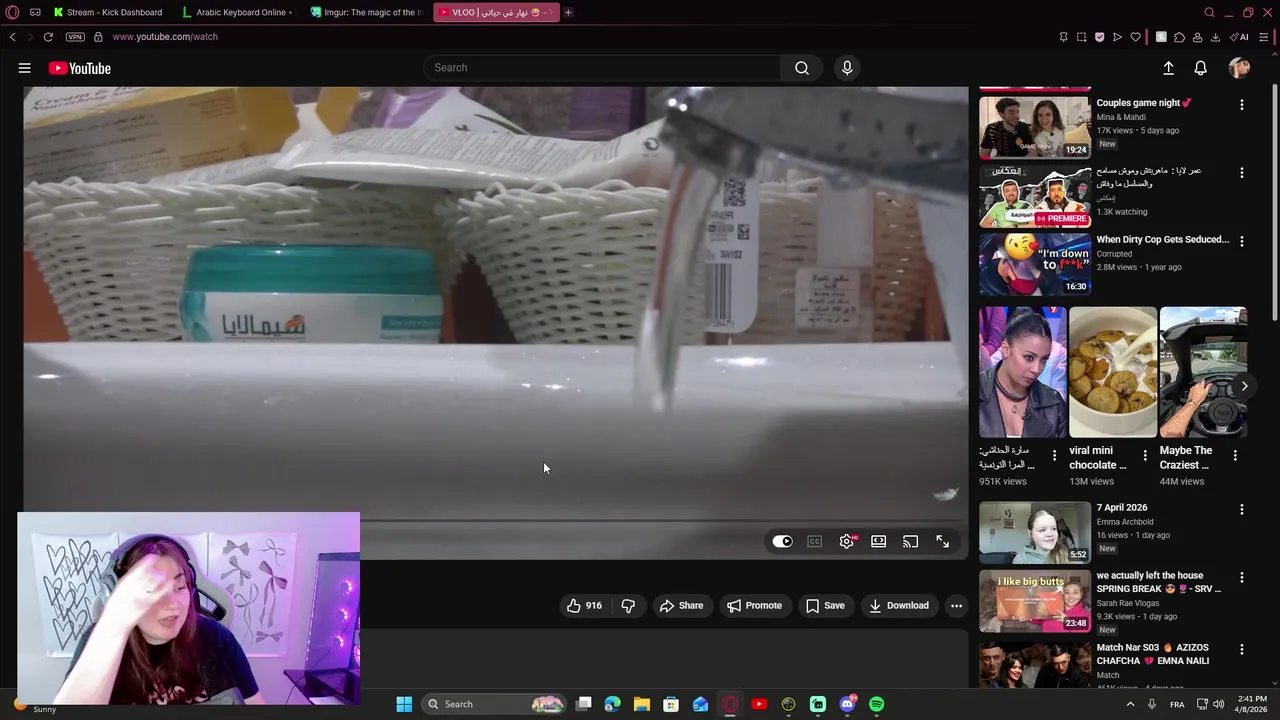1280x720 pixels.
Task: Add page to bookmarks with heart icon
Action: (x=1135, y=37)
